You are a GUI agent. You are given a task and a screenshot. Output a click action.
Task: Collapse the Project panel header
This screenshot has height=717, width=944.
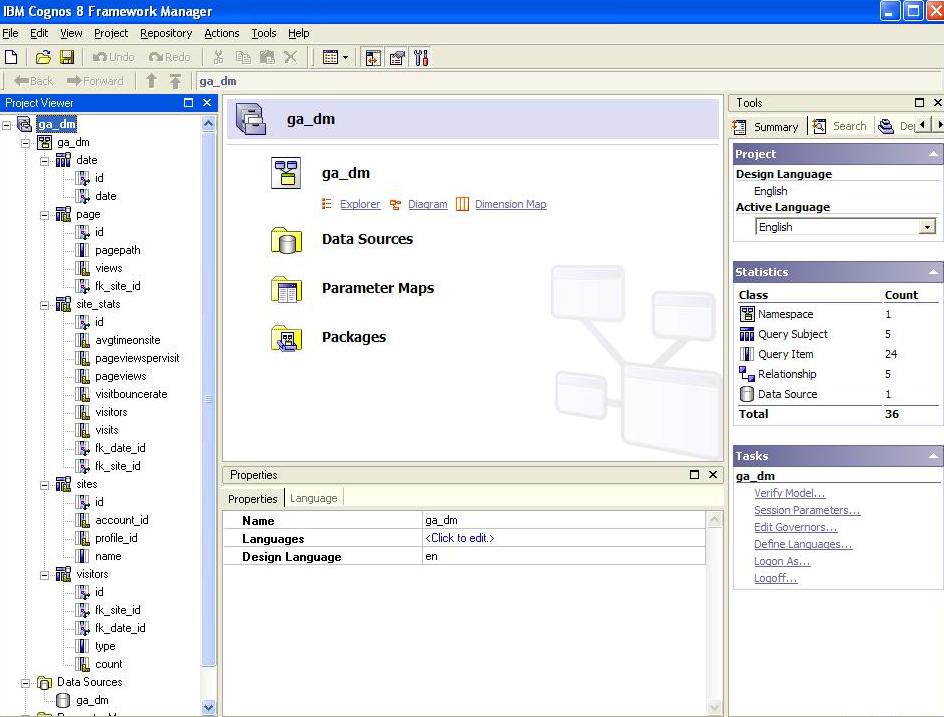pos(931,154)
